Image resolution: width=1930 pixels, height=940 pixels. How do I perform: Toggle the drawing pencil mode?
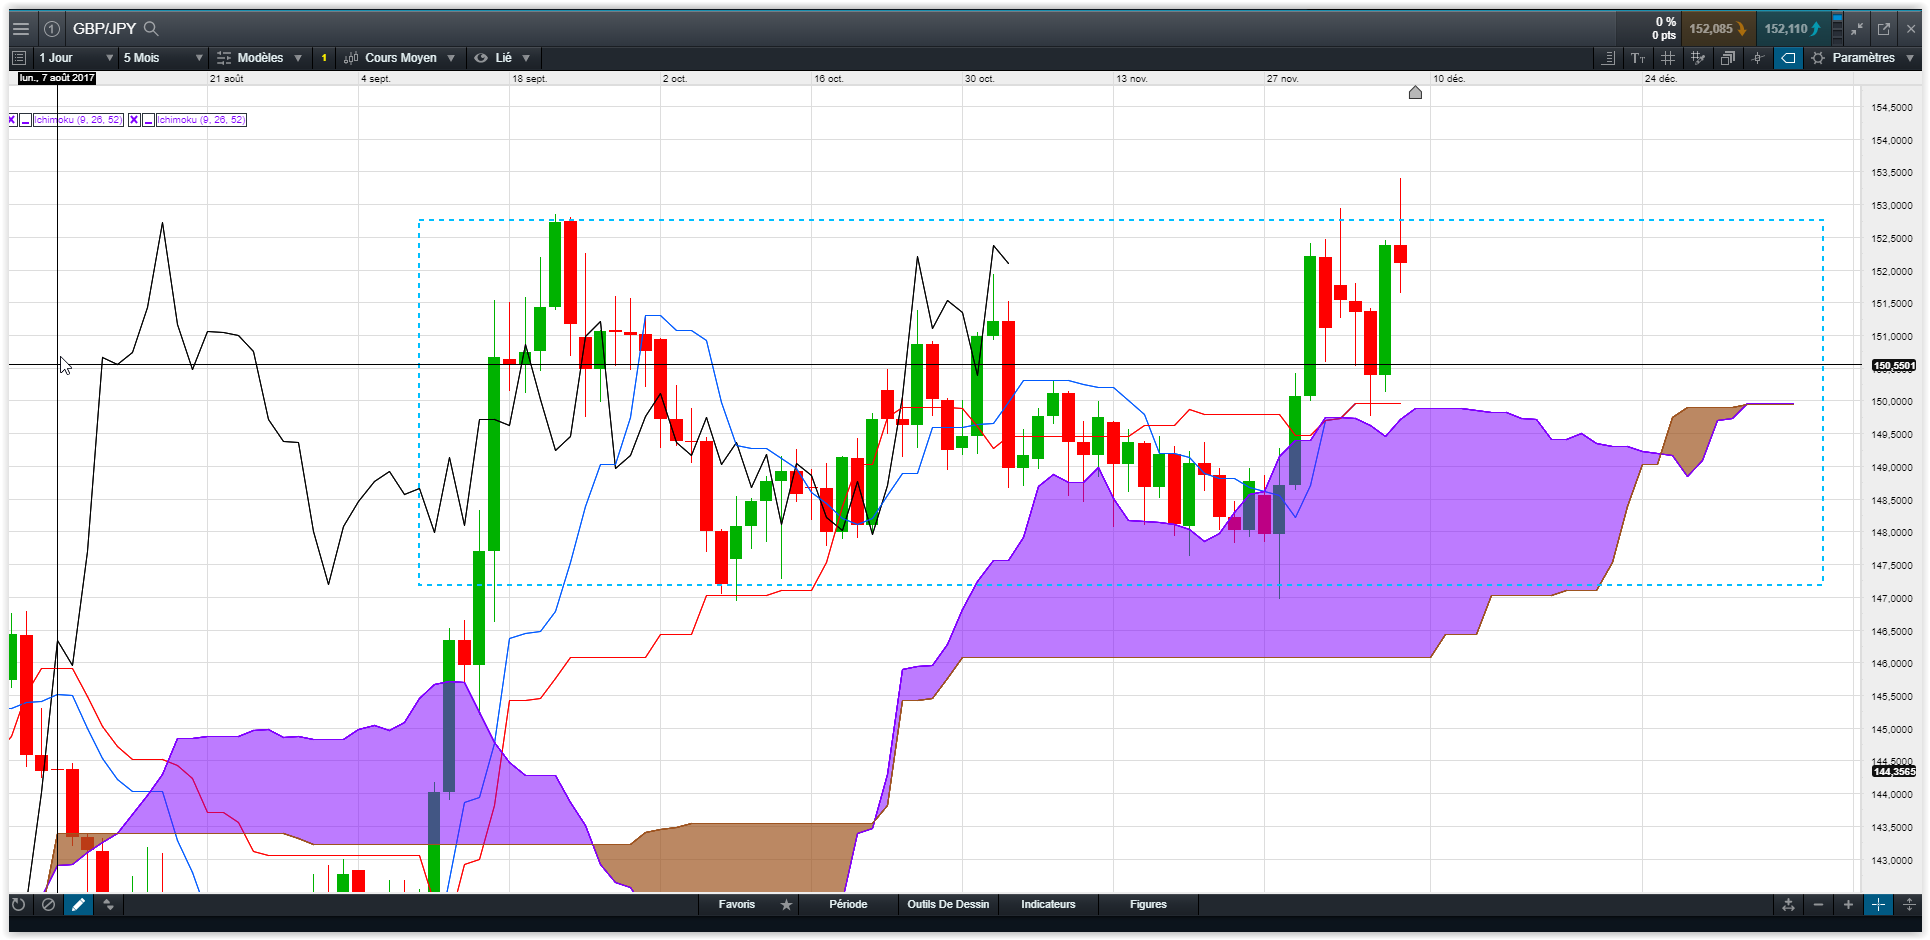78,905
